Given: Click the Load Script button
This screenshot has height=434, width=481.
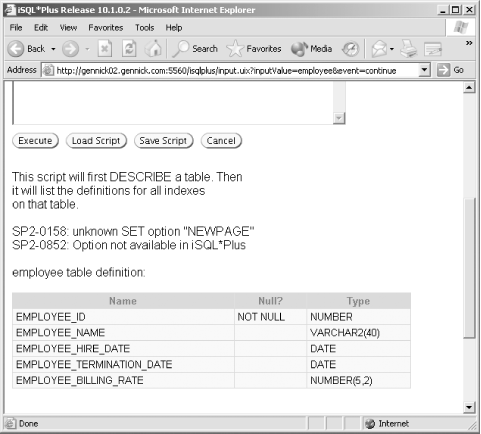Looking at the screenshot, I should click(96, 141).
